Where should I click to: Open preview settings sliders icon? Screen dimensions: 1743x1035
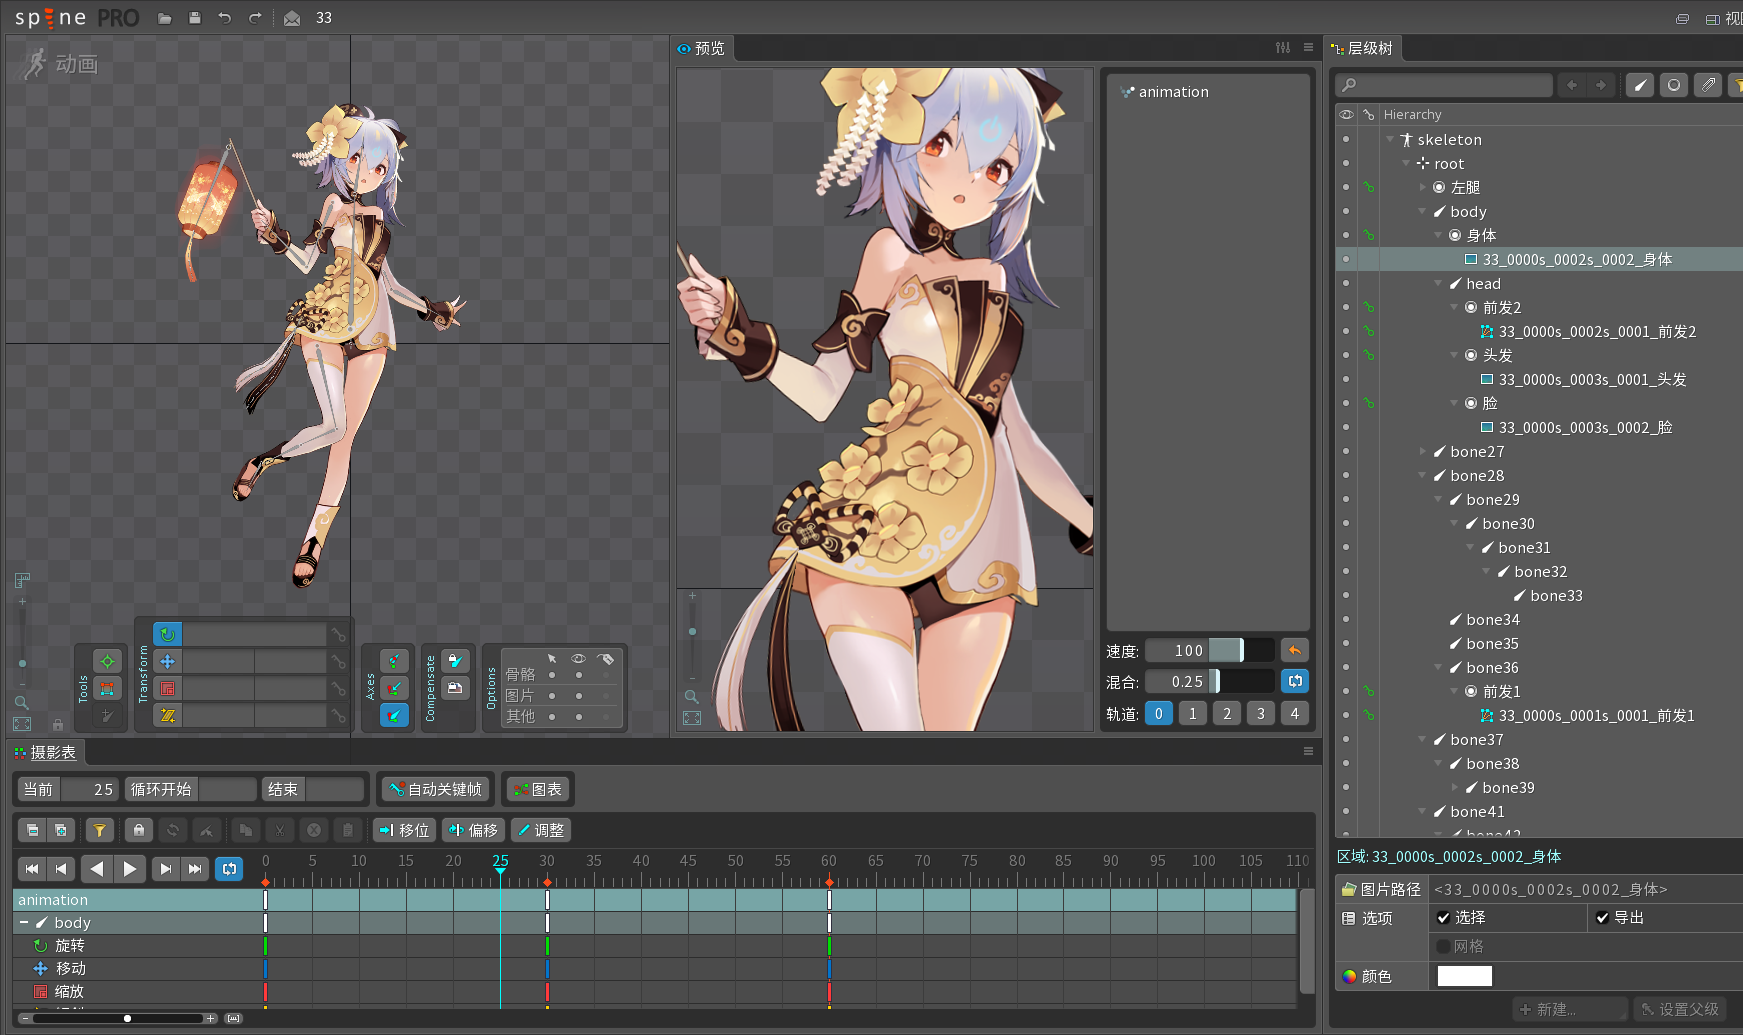1283,47
